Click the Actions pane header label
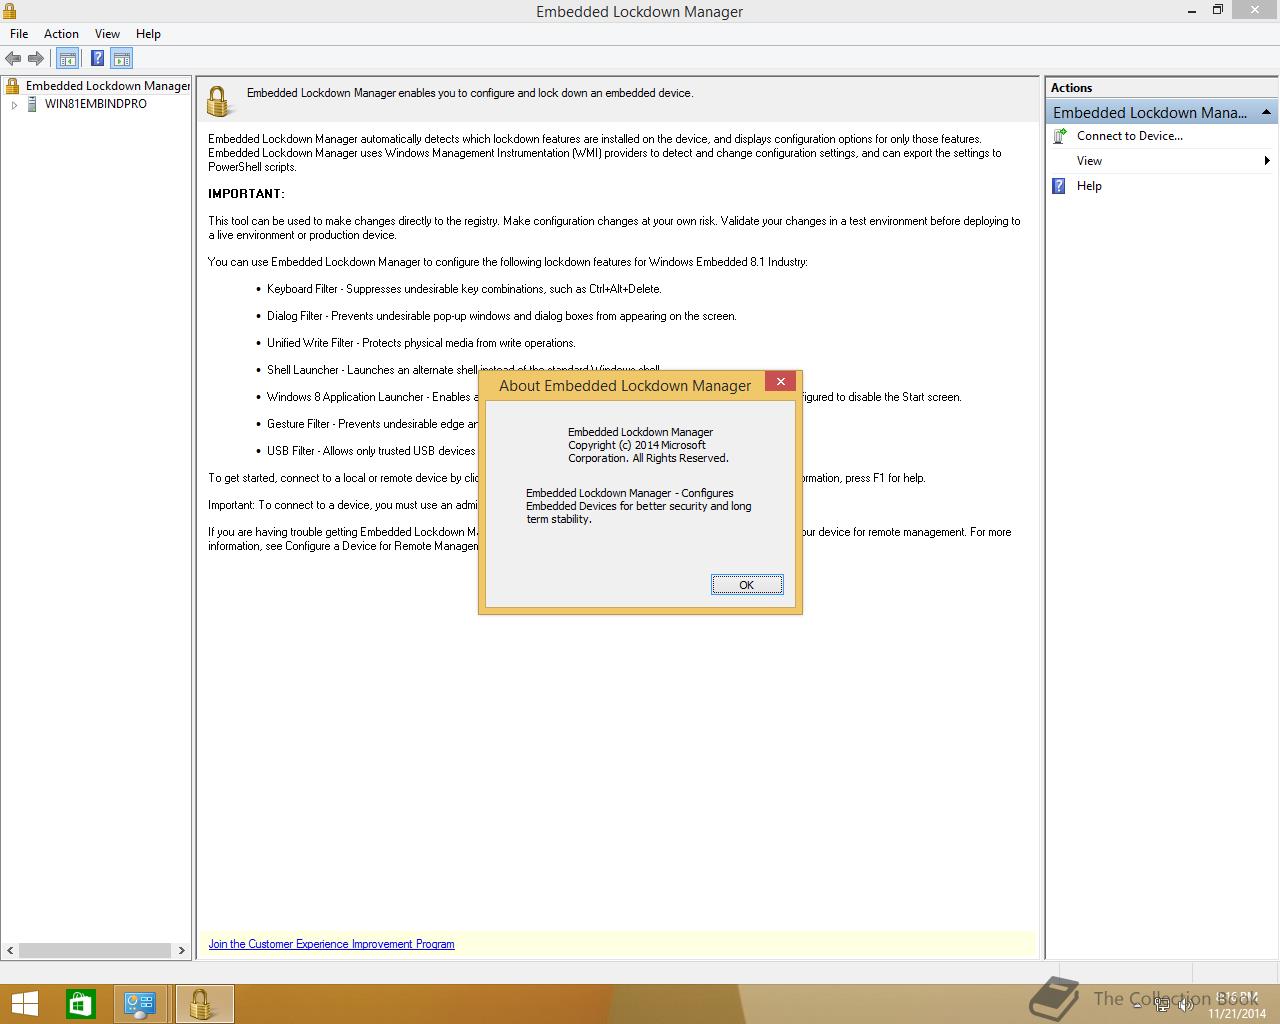This screenshot has height=1024, width=1280. click(x=1071, y=88)
